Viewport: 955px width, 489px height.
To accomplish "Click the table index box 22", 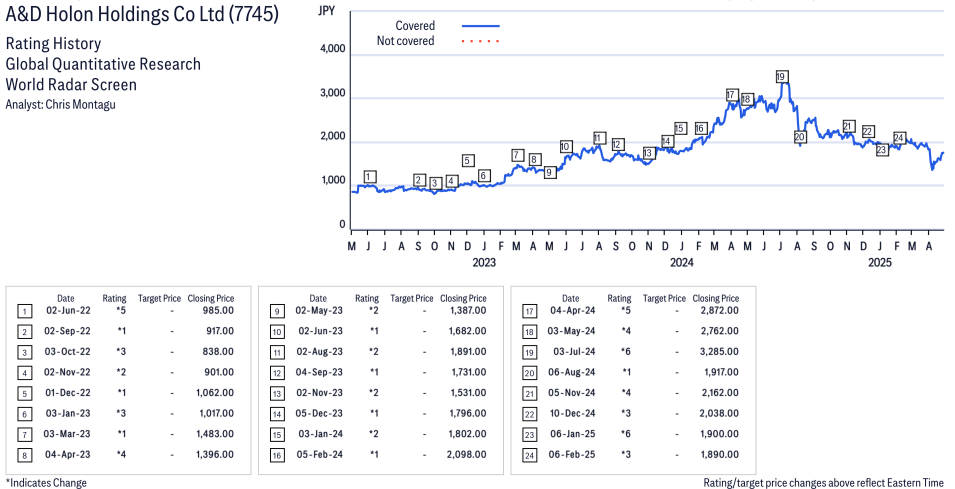I will (530, 414).
